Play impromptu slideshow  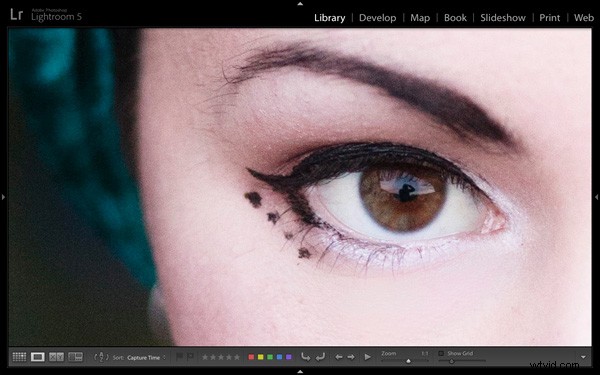[x=367, y=357]
